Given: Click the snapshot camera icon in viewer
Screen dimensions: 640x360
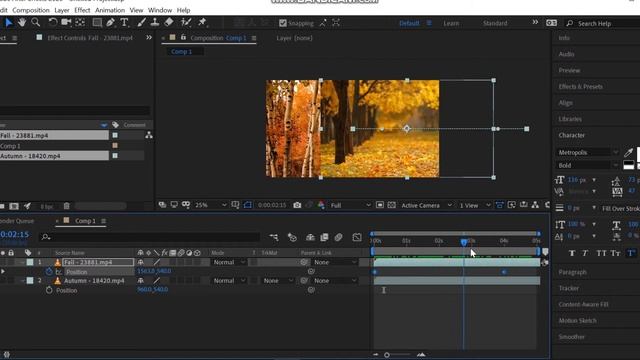Looking at the screenshot, I should tap(297, 205).
